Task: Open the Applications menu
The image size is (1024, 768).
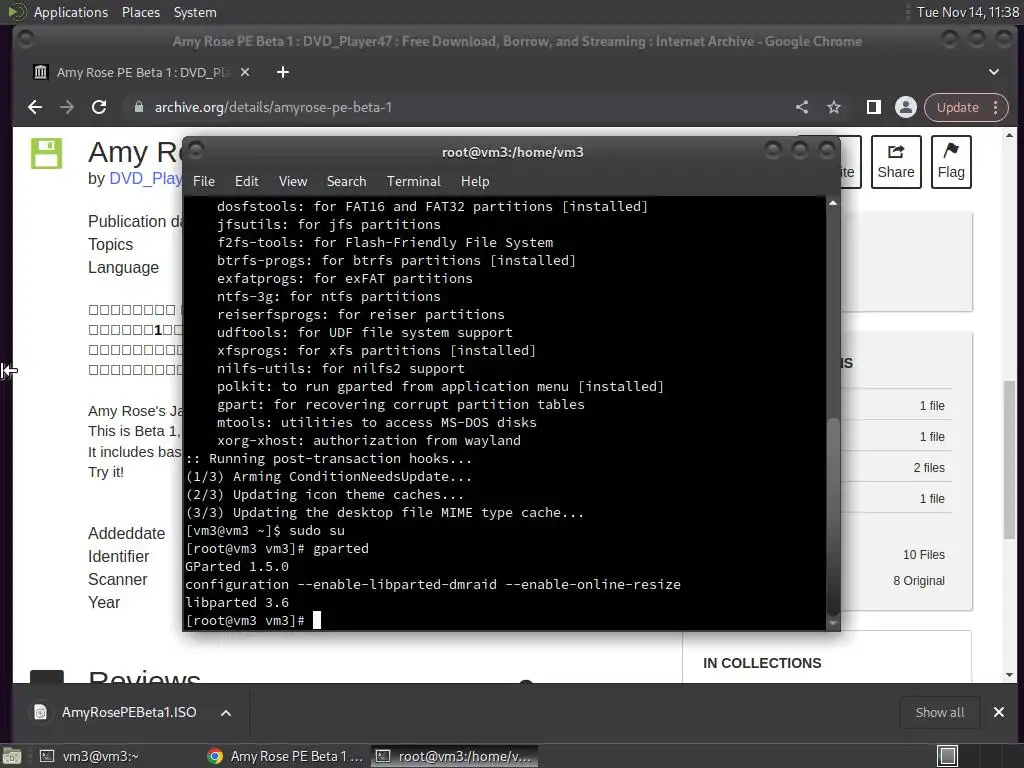Action: click(x=71, y=12)
